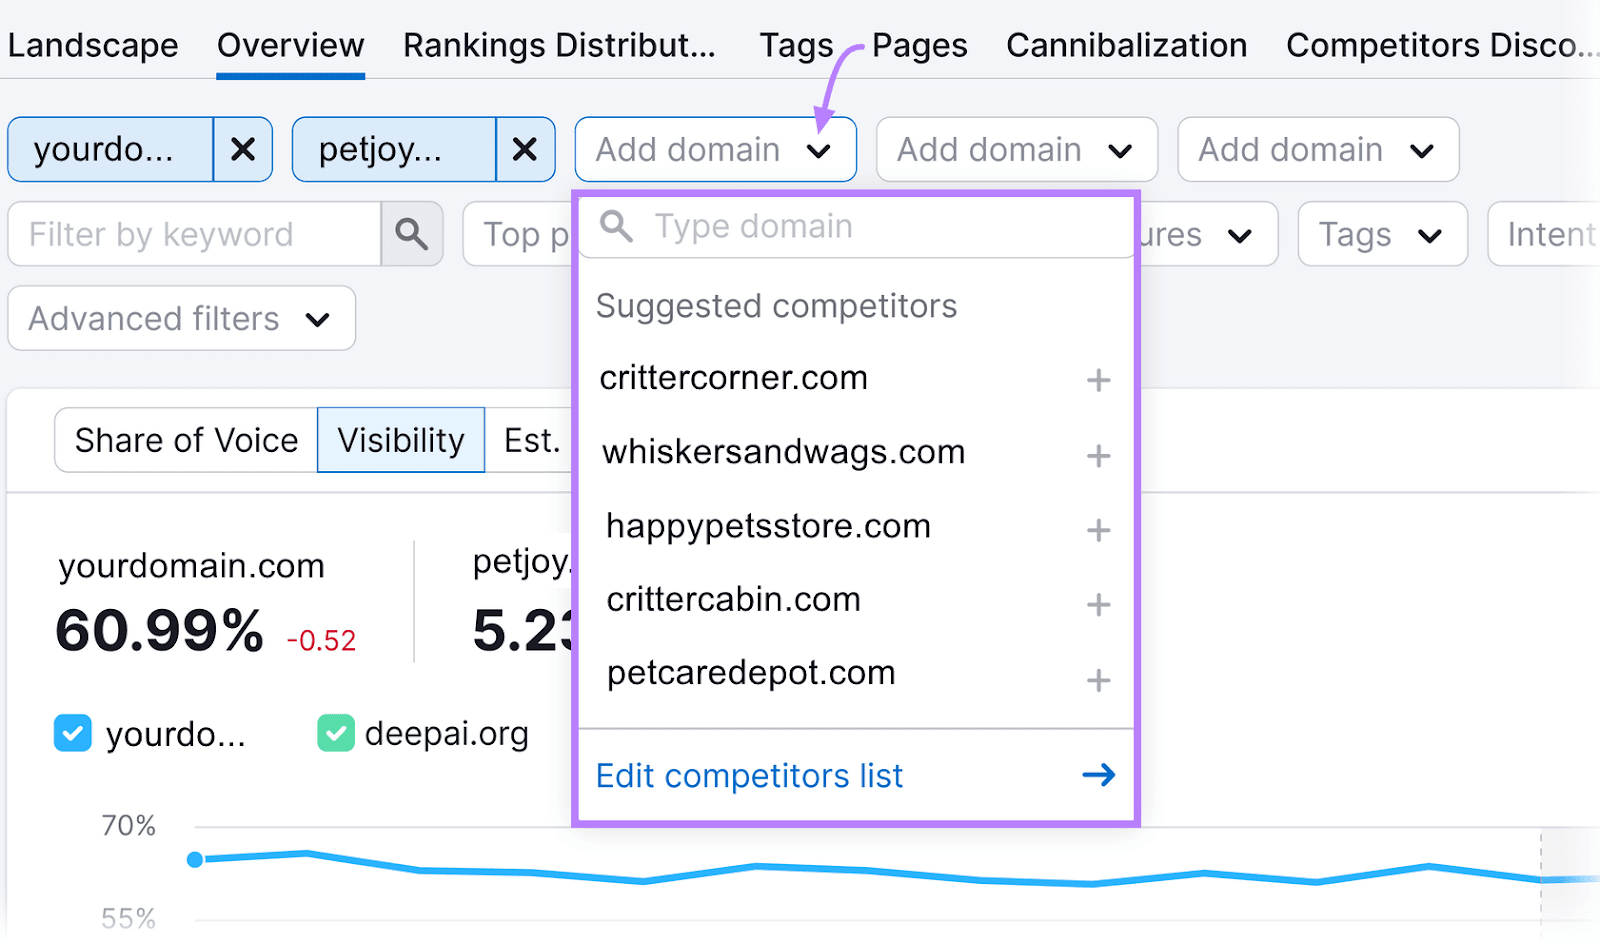Screen dimensions: 1600x943
Task: Open the Intent dropdown
Action: point(1551,234)
